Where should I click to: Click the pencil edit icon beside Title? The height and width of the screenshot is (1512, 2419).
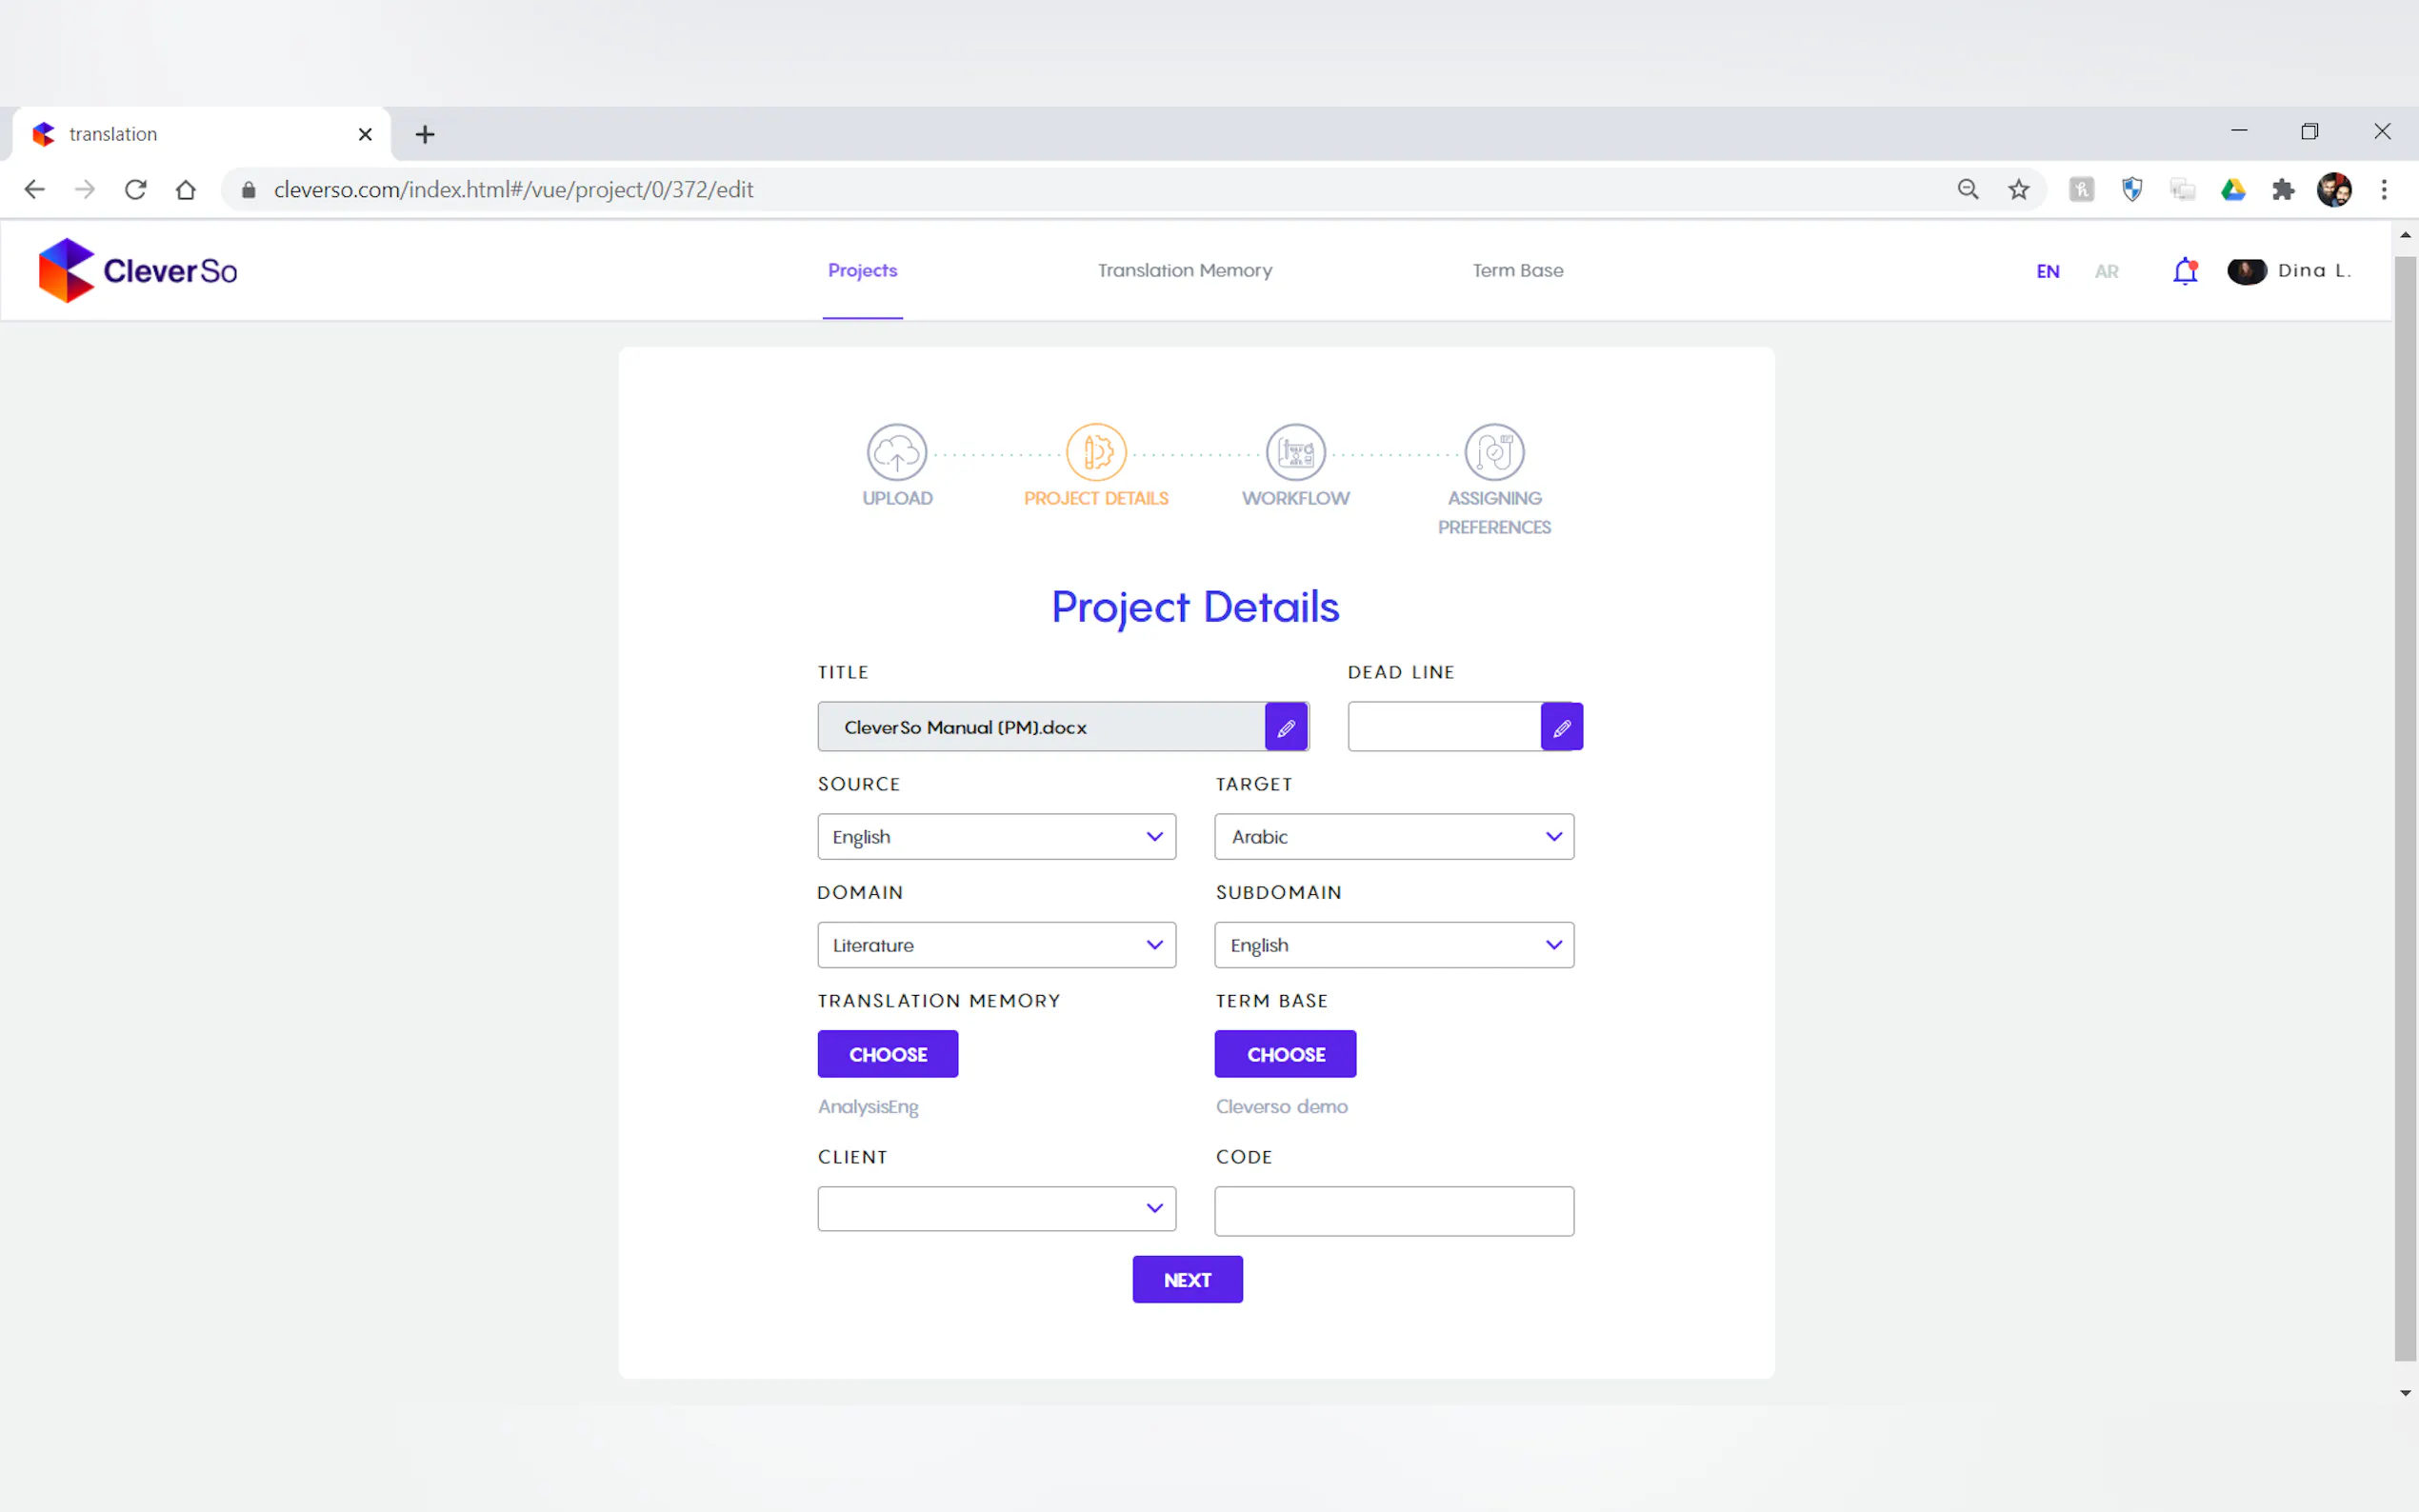pos(1286,727)
